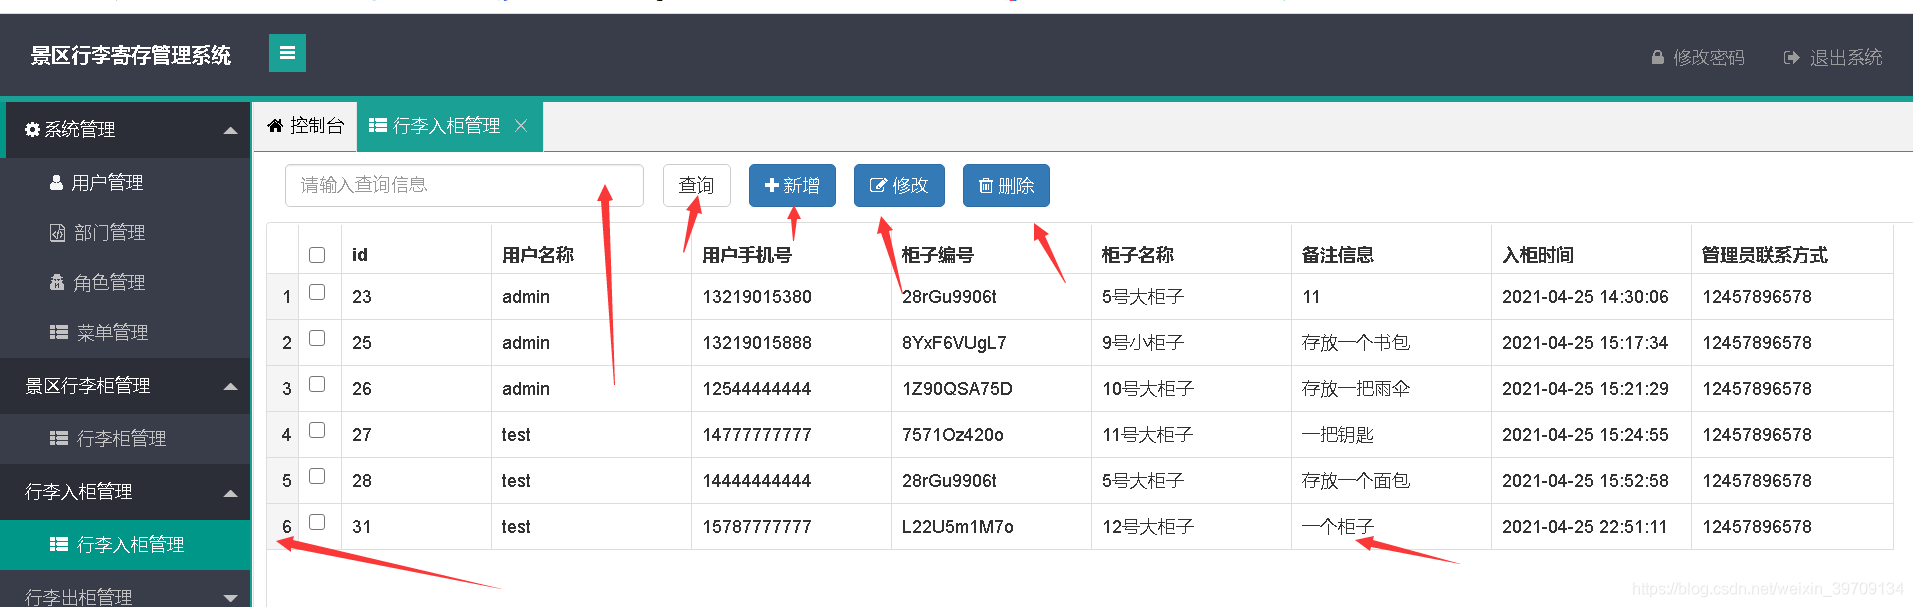Click the 景区行李寄存管理系统 title
1913x607 pixels.
click(131, 55)
